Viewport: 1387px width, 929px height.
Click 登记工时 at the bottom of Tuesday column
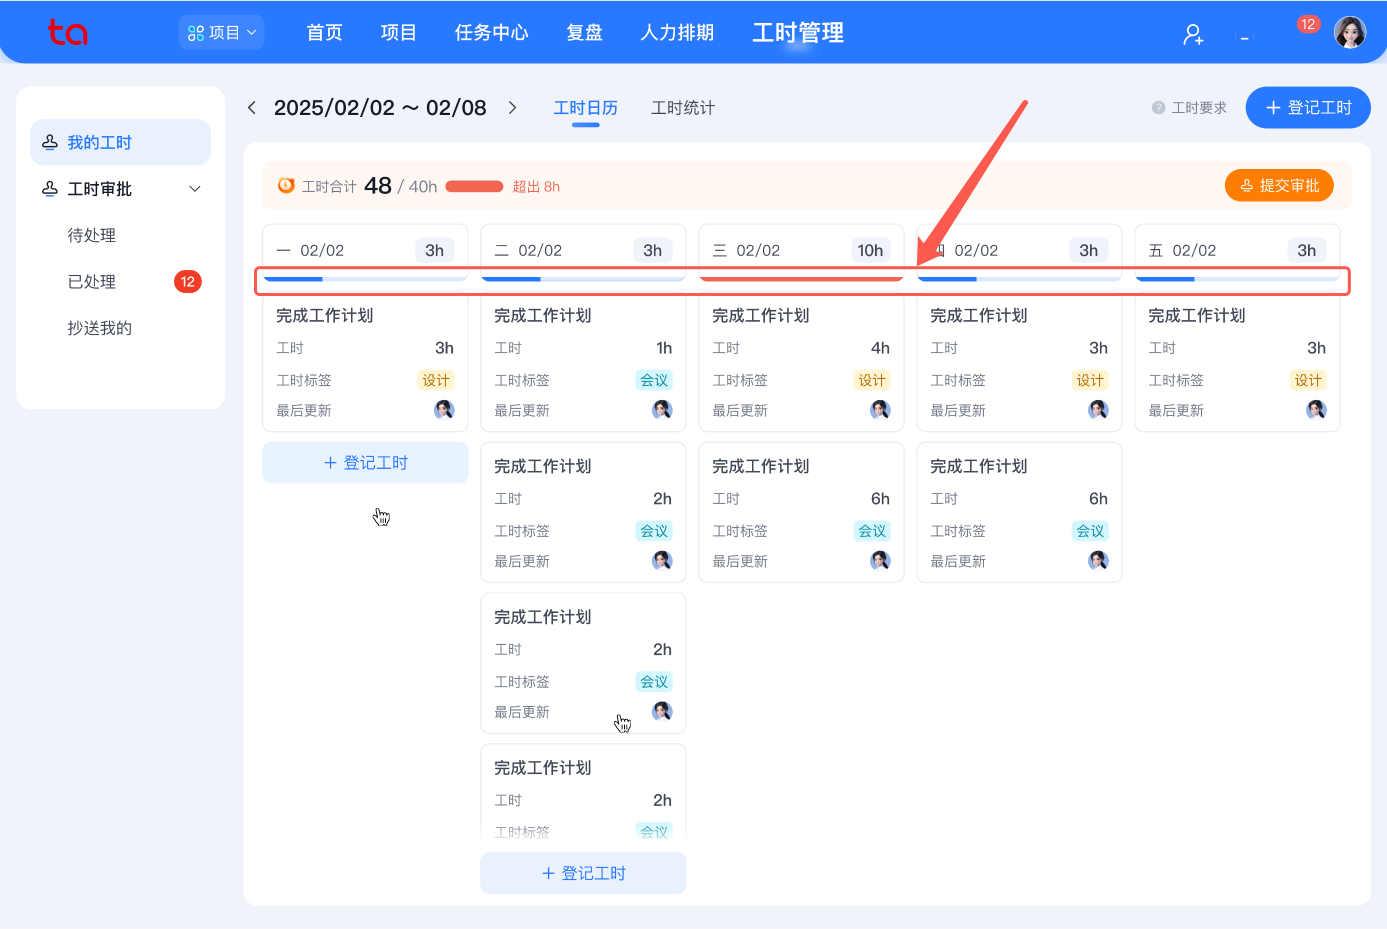pos(583,873)
